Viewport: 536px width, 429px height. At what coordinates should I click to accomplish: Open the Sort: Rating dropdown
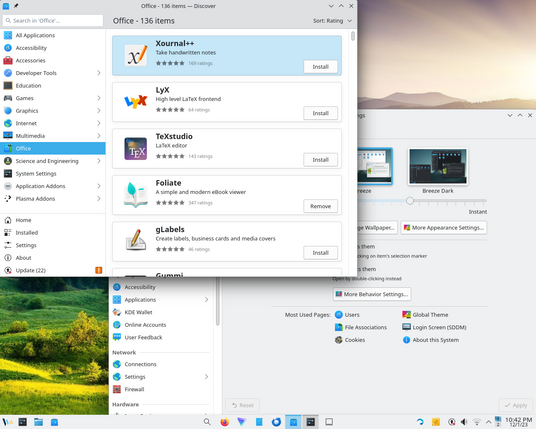tap(332, 21)
